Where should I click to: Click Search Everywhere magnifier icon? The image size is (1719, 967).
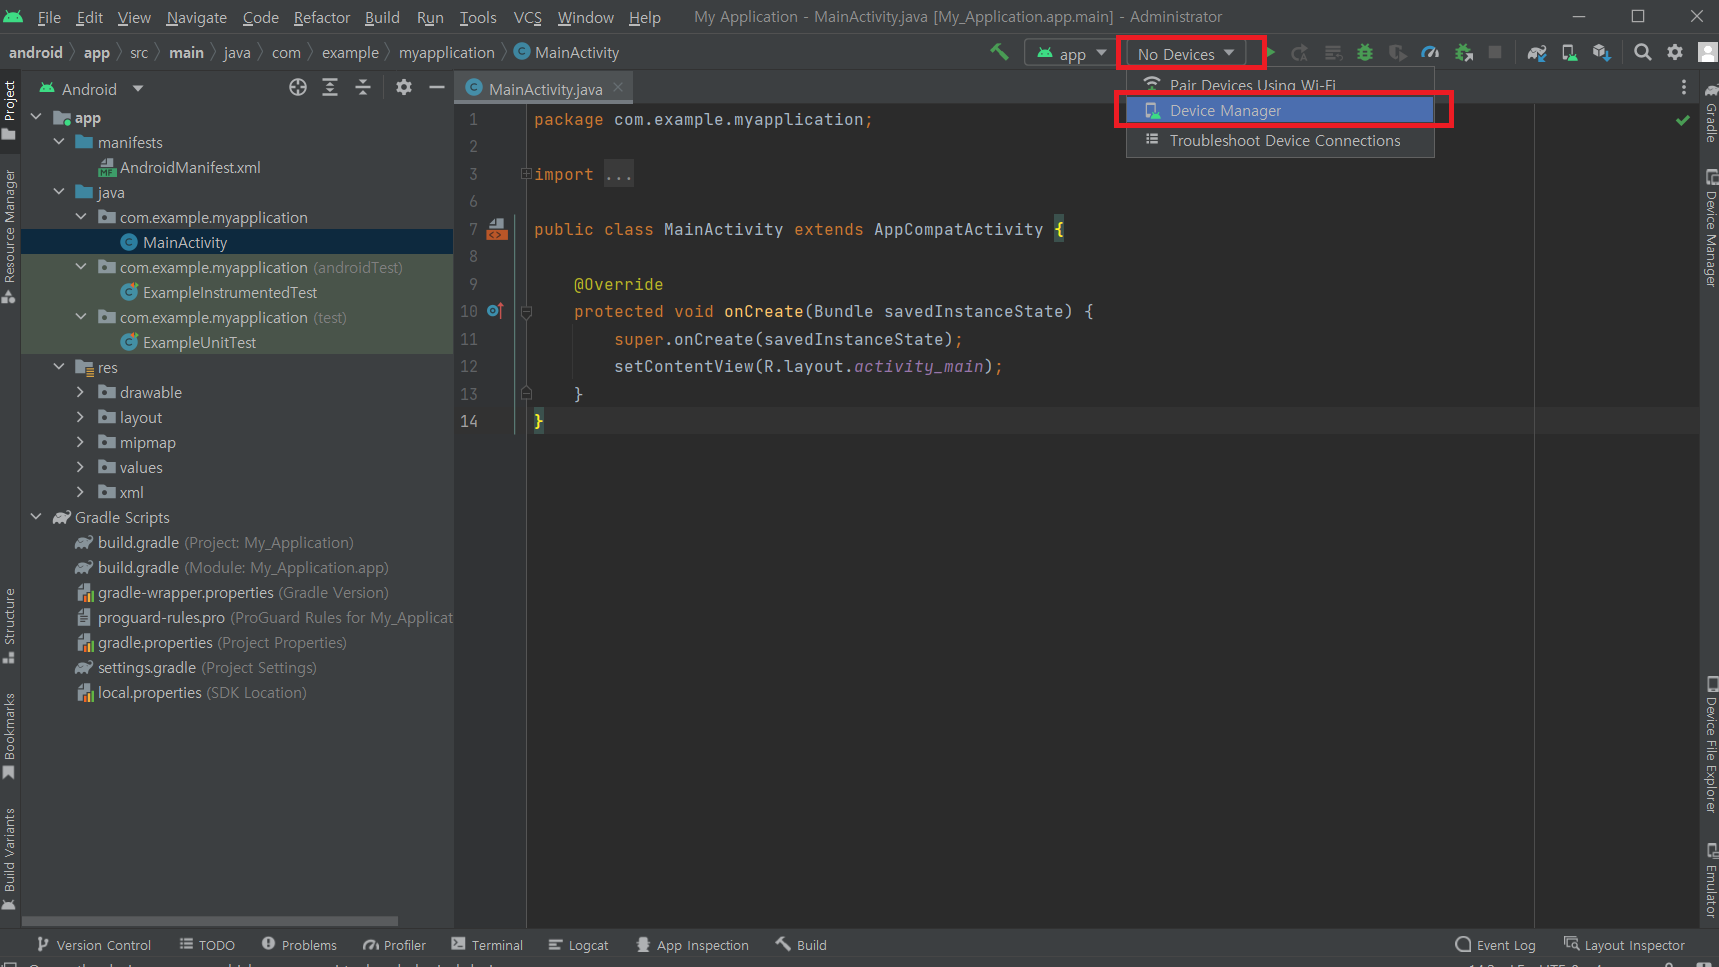(1642, 52)
